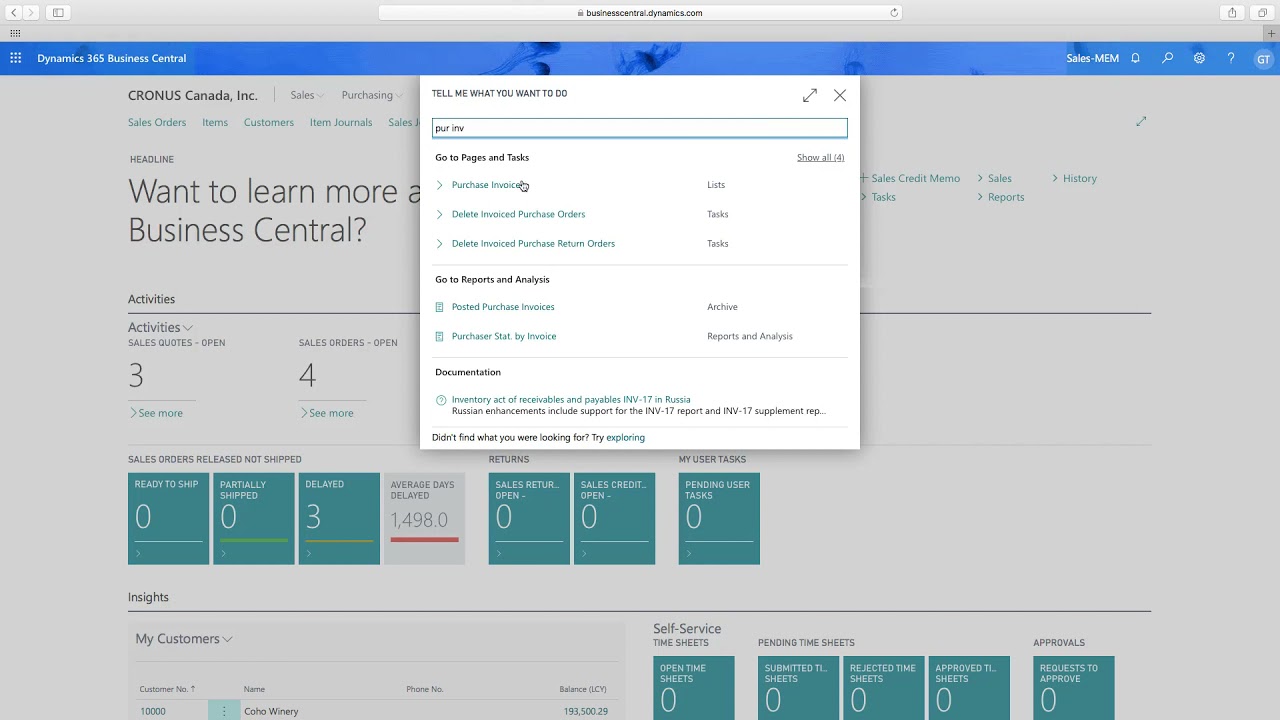Click customer number 10000
The image size is (1280, 720).
point(153,711)
